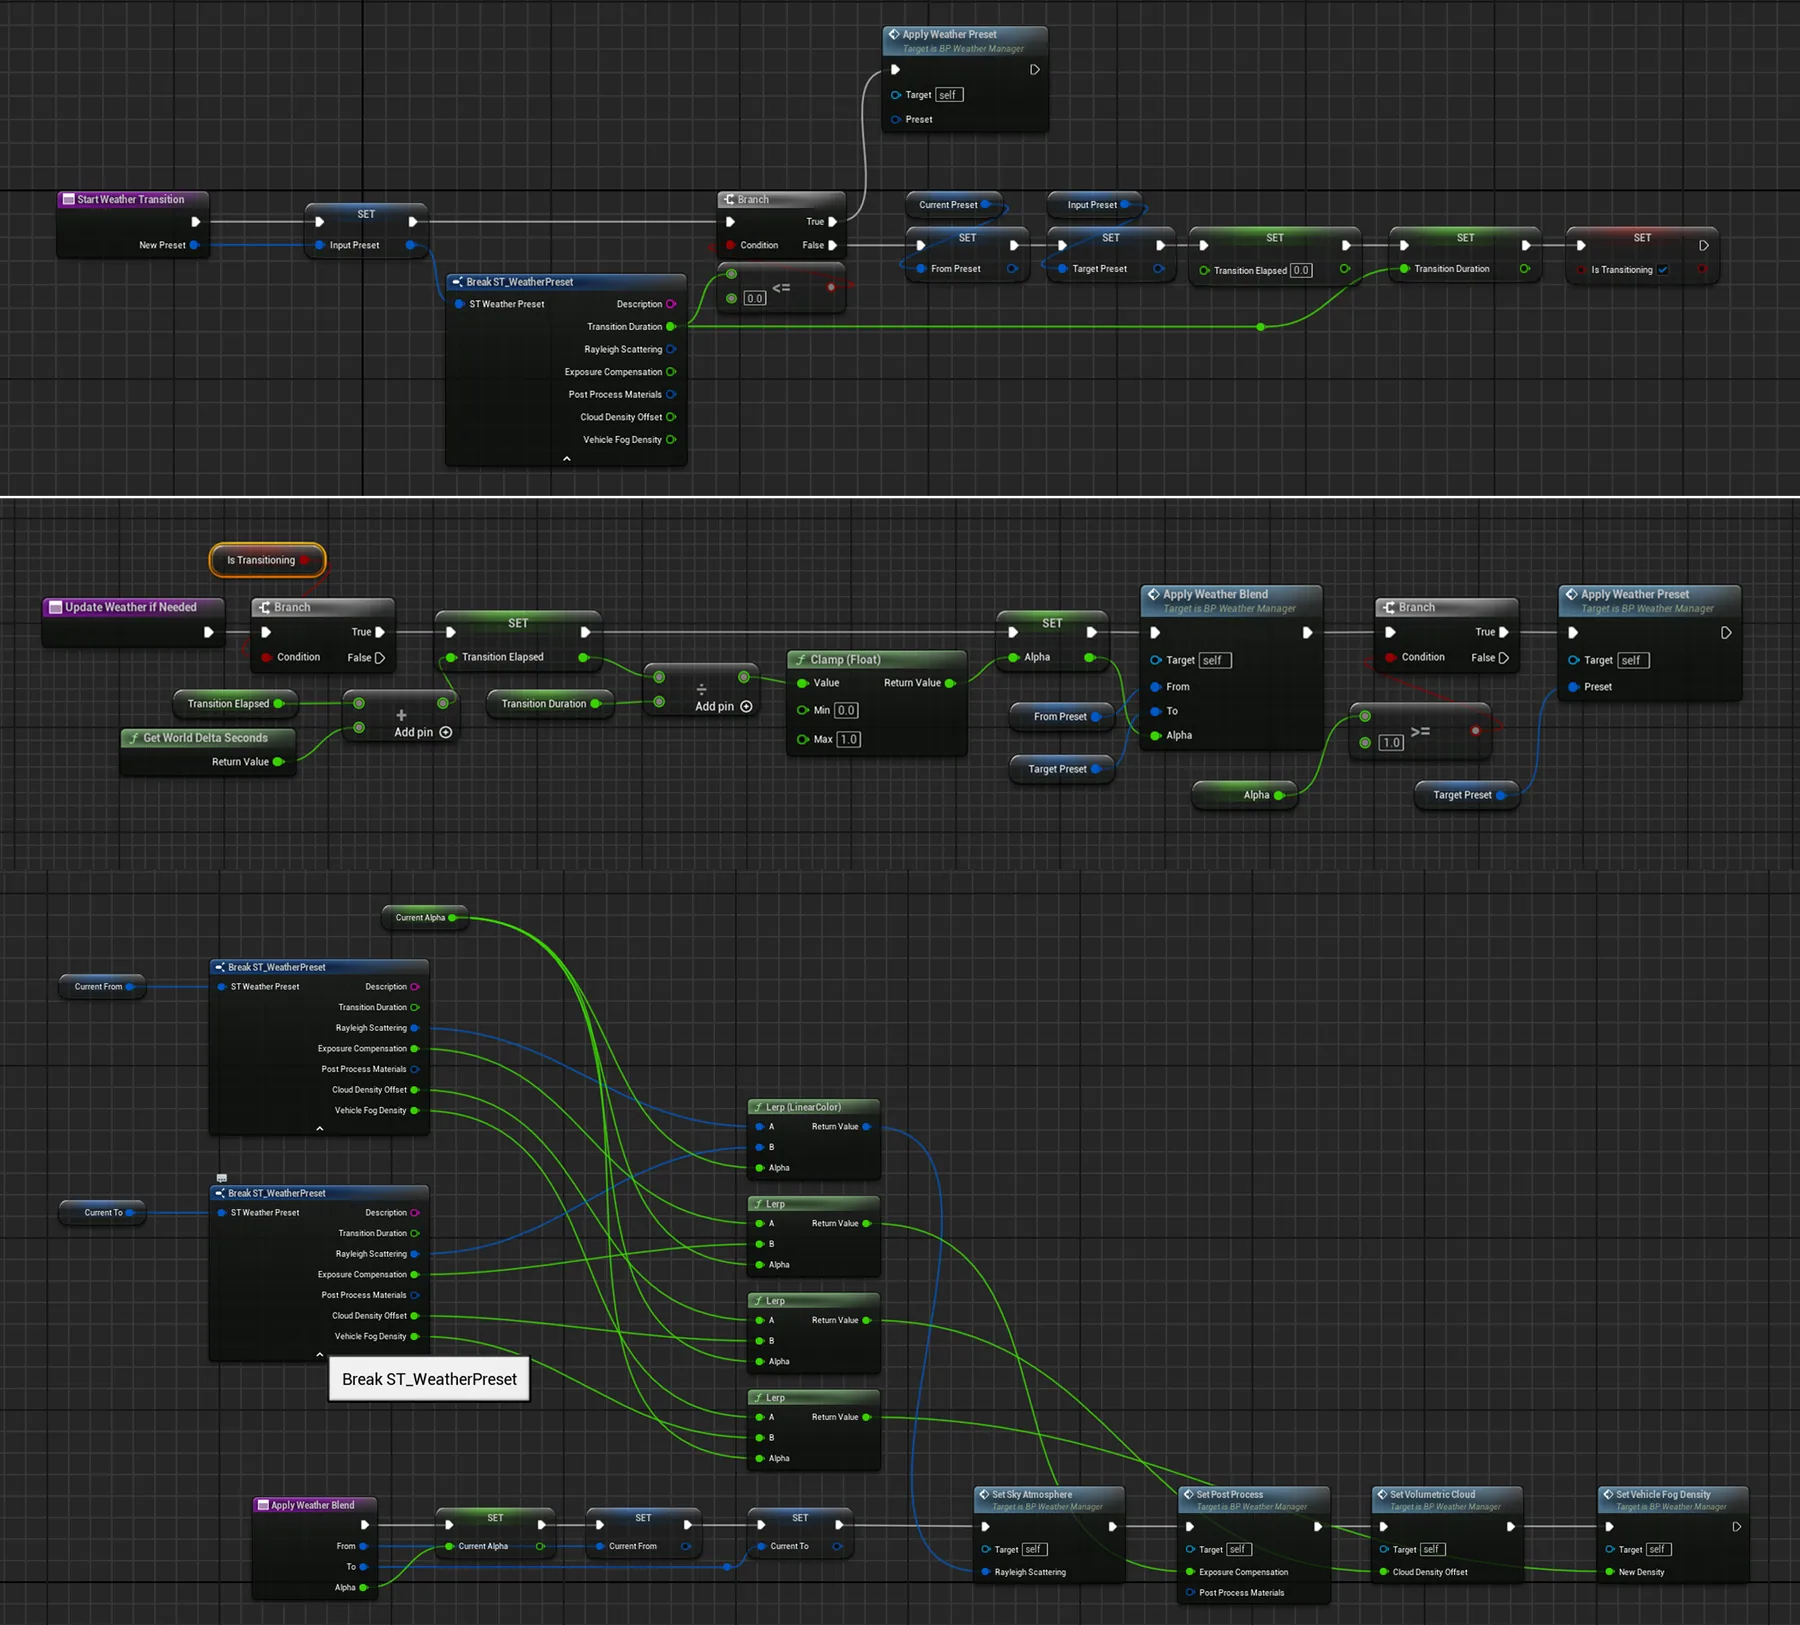This screenshot has height=1625, width=1800.
Task: Click the Target Preset getter below From Preset
Action: click(1062, 769)
